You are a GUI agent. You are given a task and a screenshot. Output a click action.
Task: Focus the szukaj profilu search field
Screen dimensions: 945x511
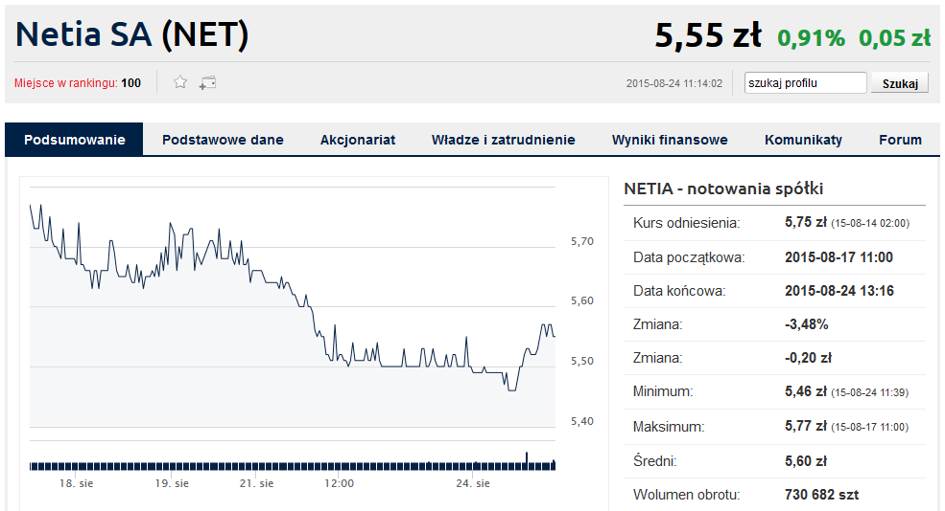coord(805,83)
